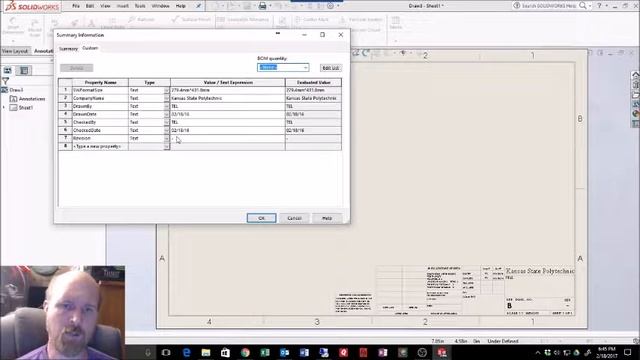Open the Tools menu
Viewport: 640px width, 360px height.
point(140,6)
